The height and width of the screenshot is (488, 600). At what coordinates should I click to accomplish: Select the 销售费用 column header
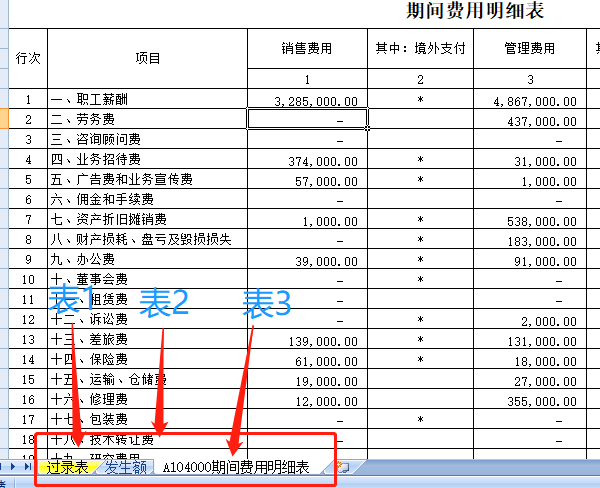tap(307, 49)
